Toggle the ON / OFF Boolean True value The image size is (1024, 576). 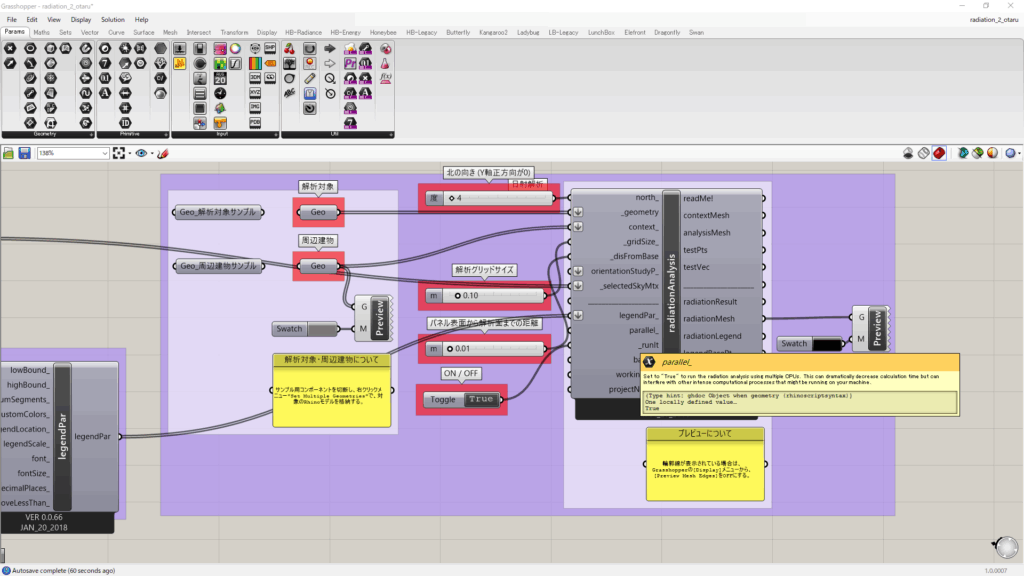481,399
